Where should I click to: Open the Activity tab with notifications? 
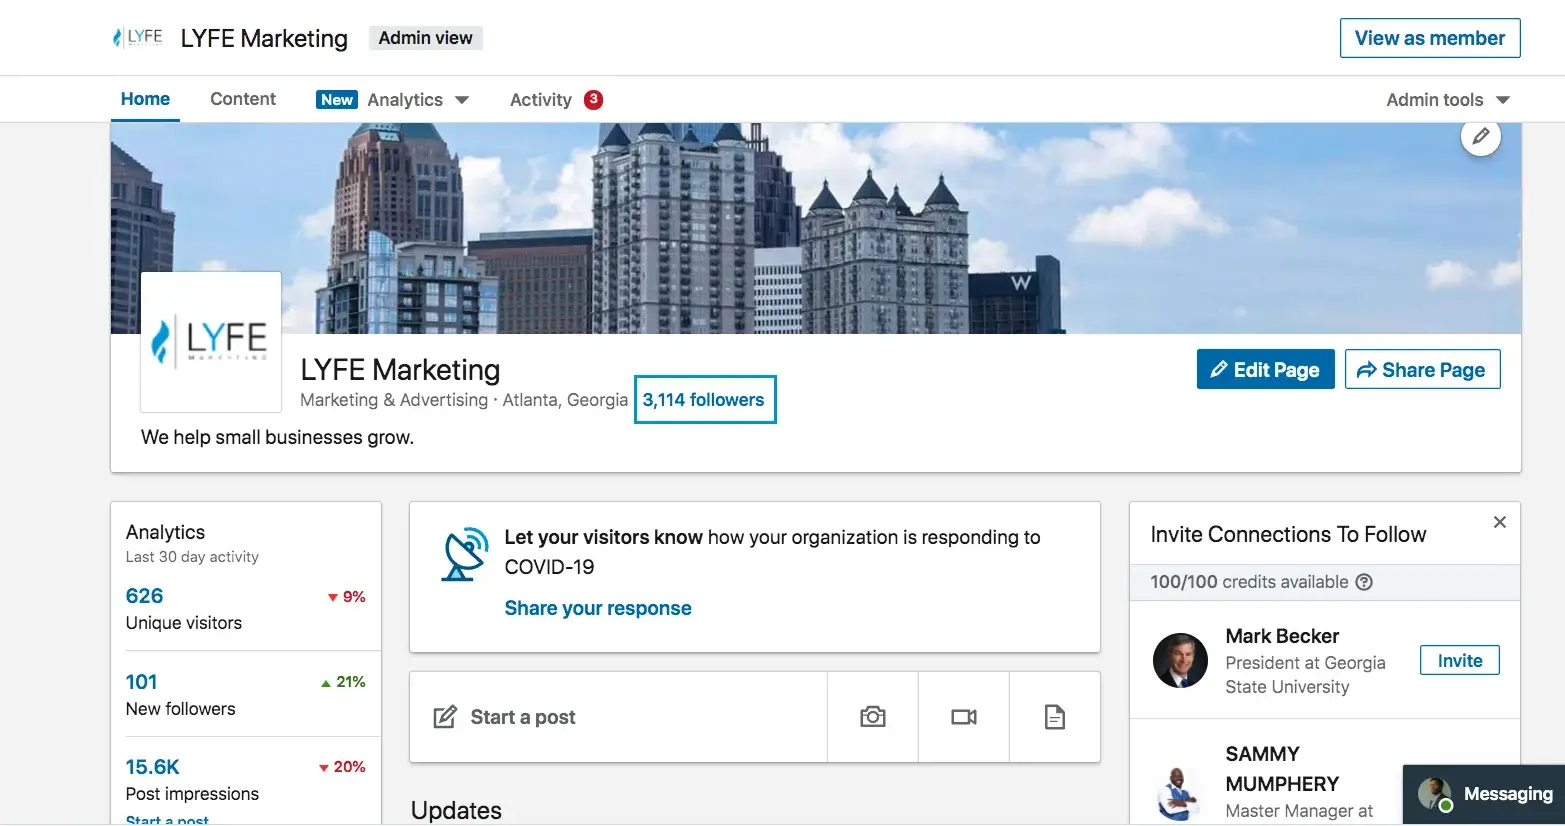(x=540, y=99)
